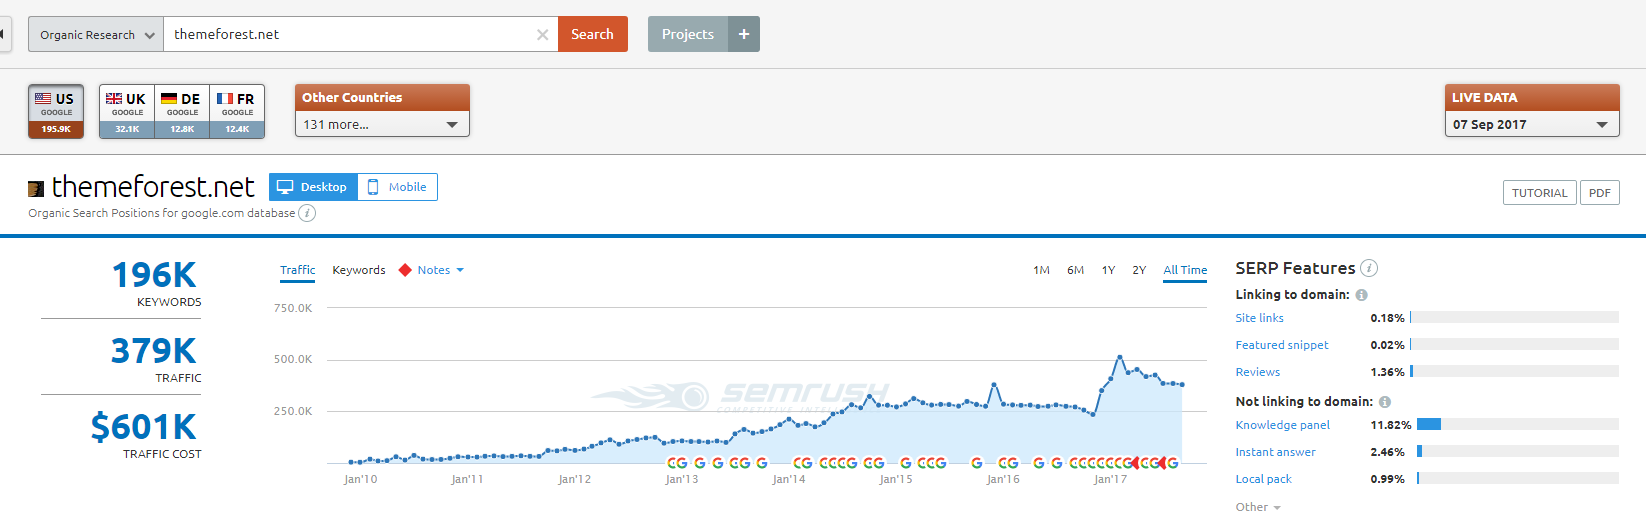Expand the Other Countries 131 more list
The image size is (1646, 531).
tap(381, 124)
